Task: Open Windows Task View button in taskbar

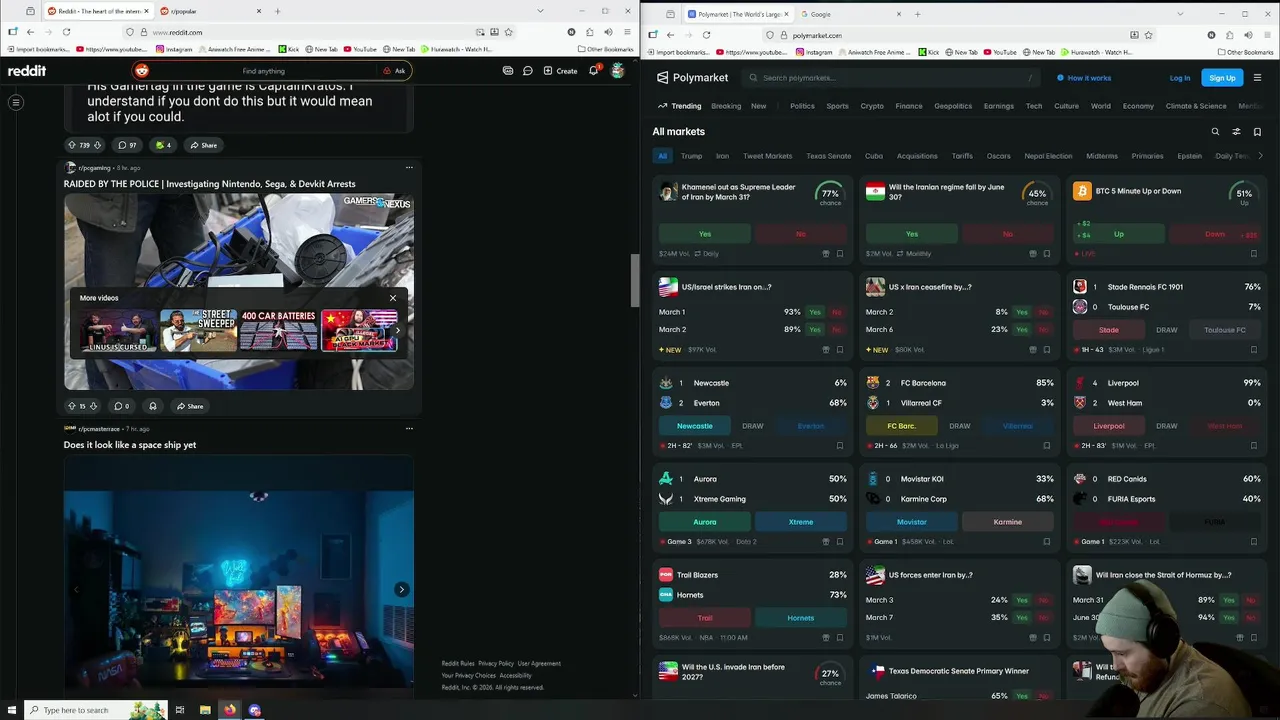Action: (x=180, y=710)
